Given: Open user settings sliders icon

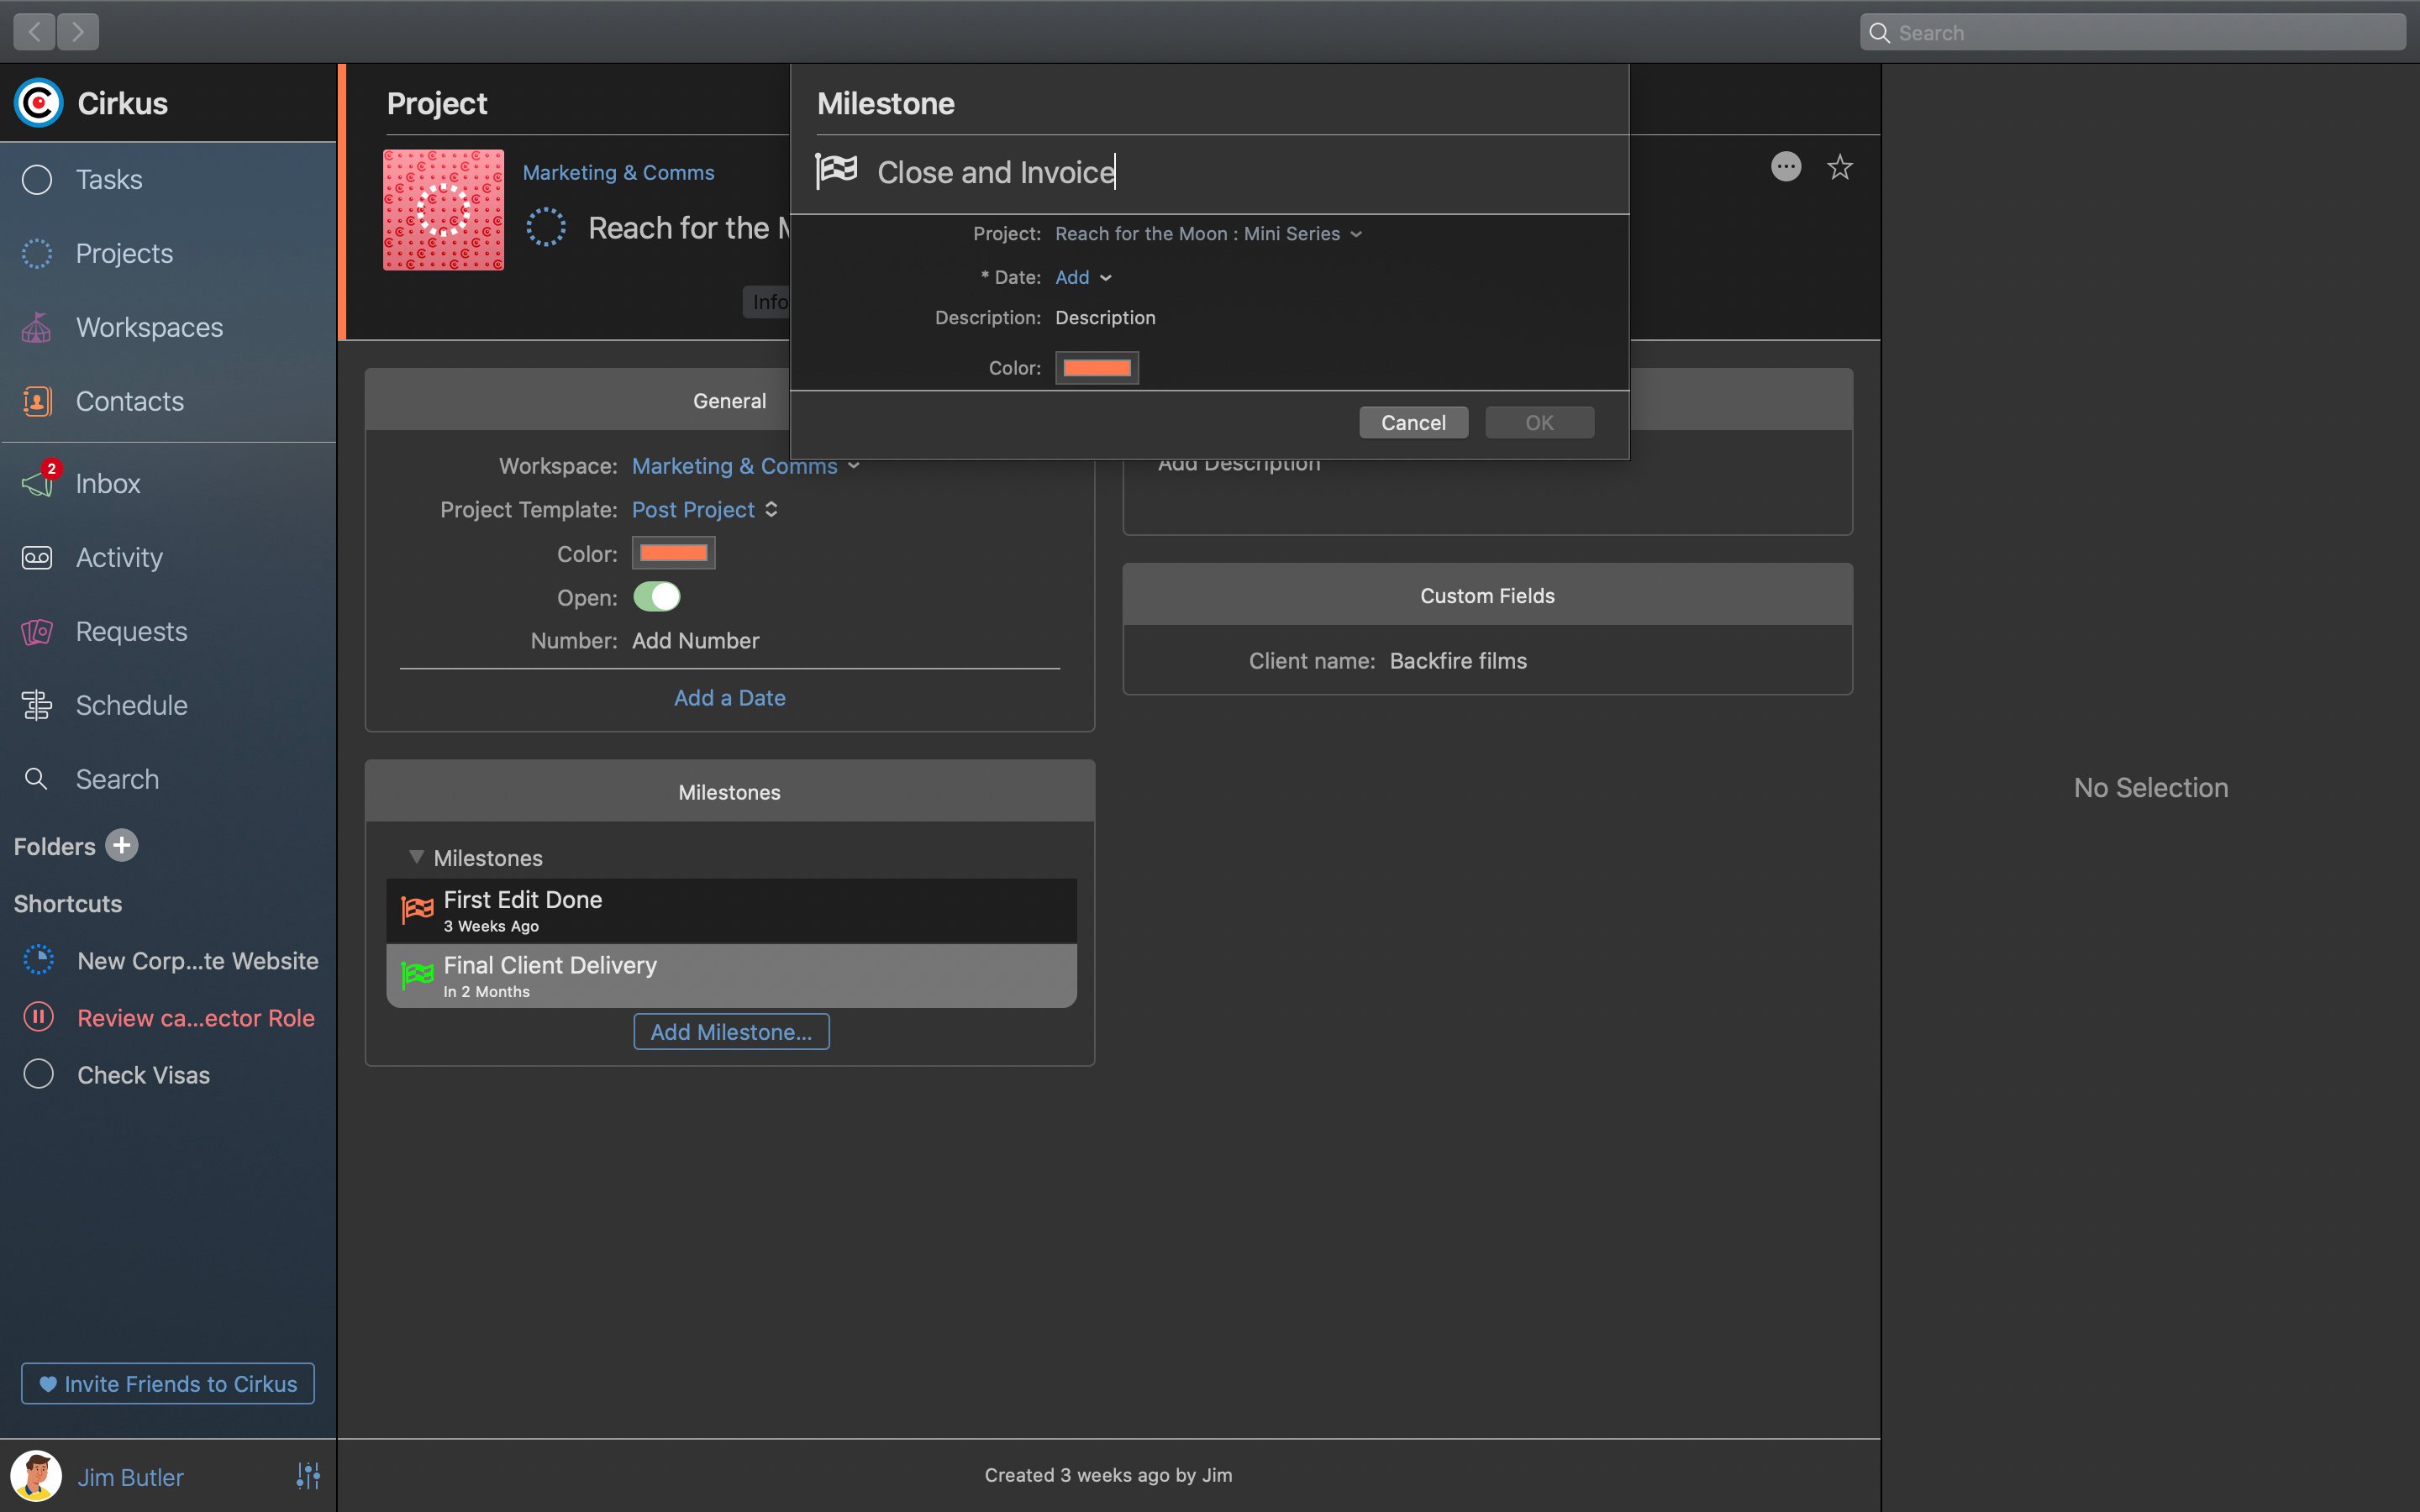Looking at the screenshot, I should pos(308,1476).
